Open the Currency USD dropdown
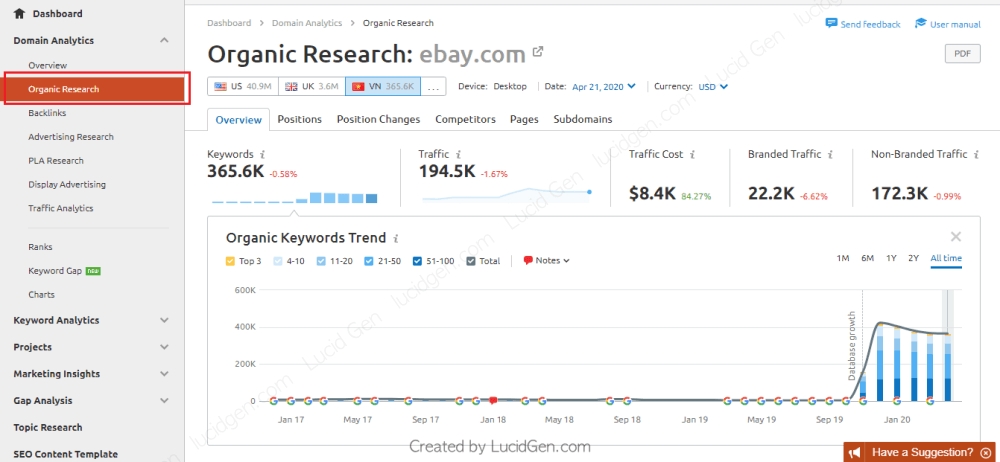This screenshot has height=462, width=1000. (x=713, y=86)
